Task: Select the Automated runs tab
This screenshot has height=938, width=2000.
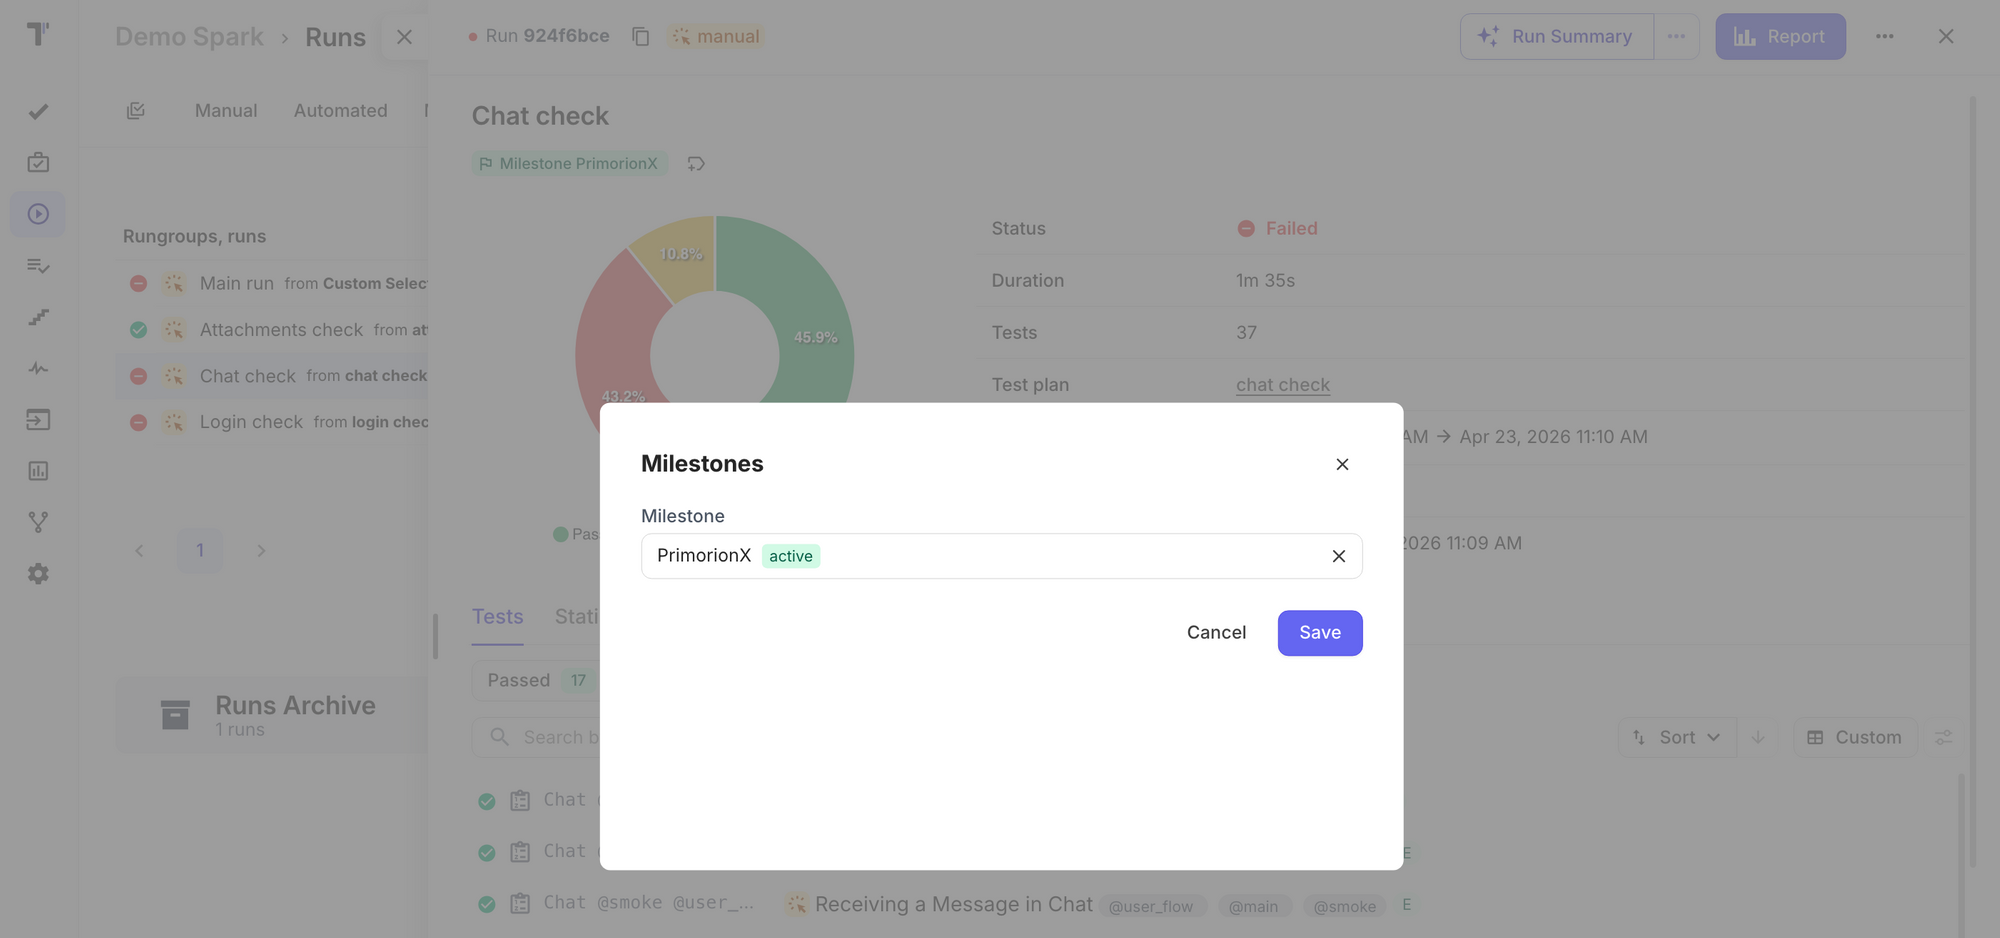Action: pos(340,111)
